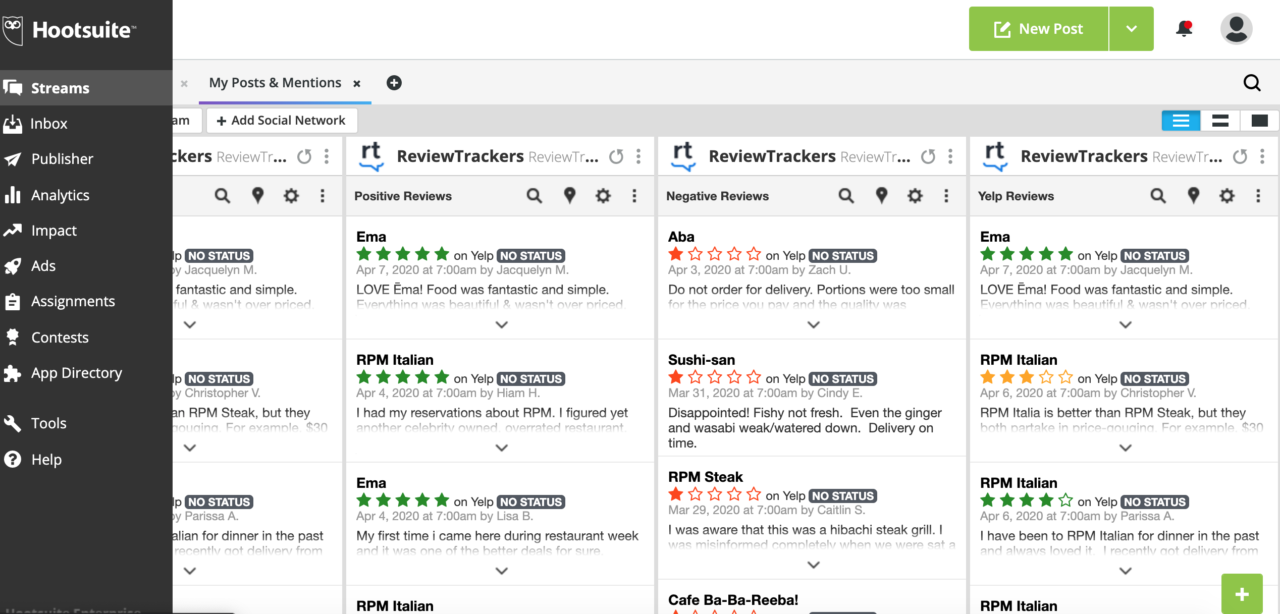This screenshot has width=1280, height=614.
Task: Expand Ema's review in Positive Reviews
Action: 501,324
